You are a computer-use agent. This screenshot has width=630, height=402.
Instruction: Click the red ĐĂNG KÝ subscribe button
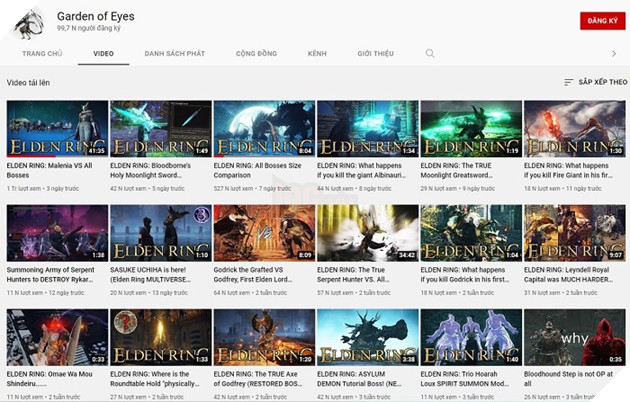tap(603, 21)
